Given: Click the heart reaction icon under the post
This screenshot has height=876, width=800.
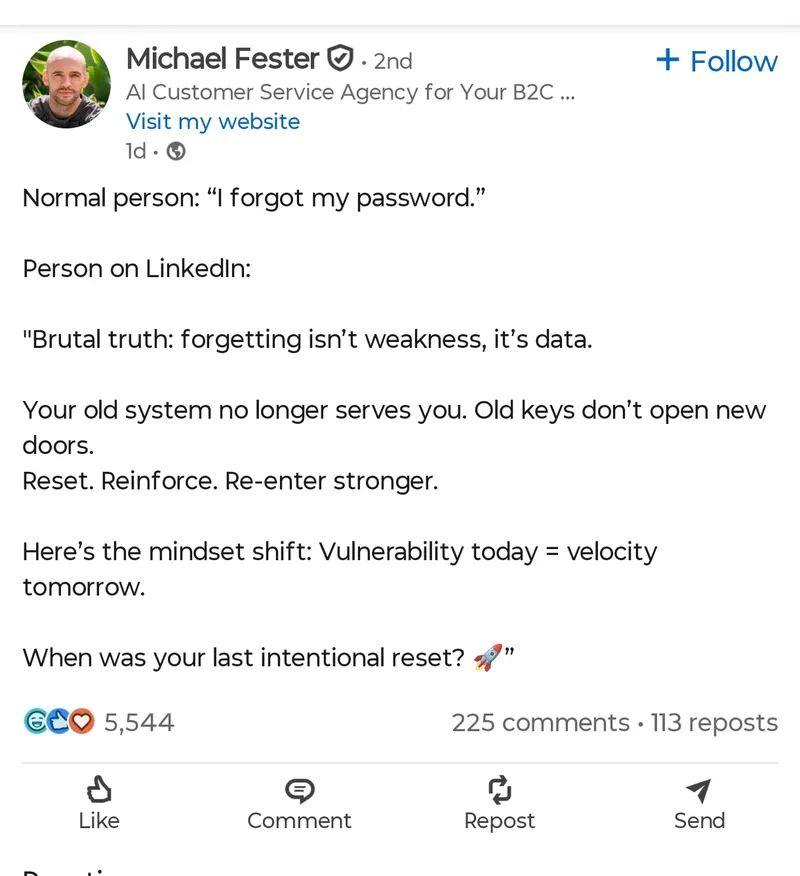Looking at the screenshot, I should 82,722.
